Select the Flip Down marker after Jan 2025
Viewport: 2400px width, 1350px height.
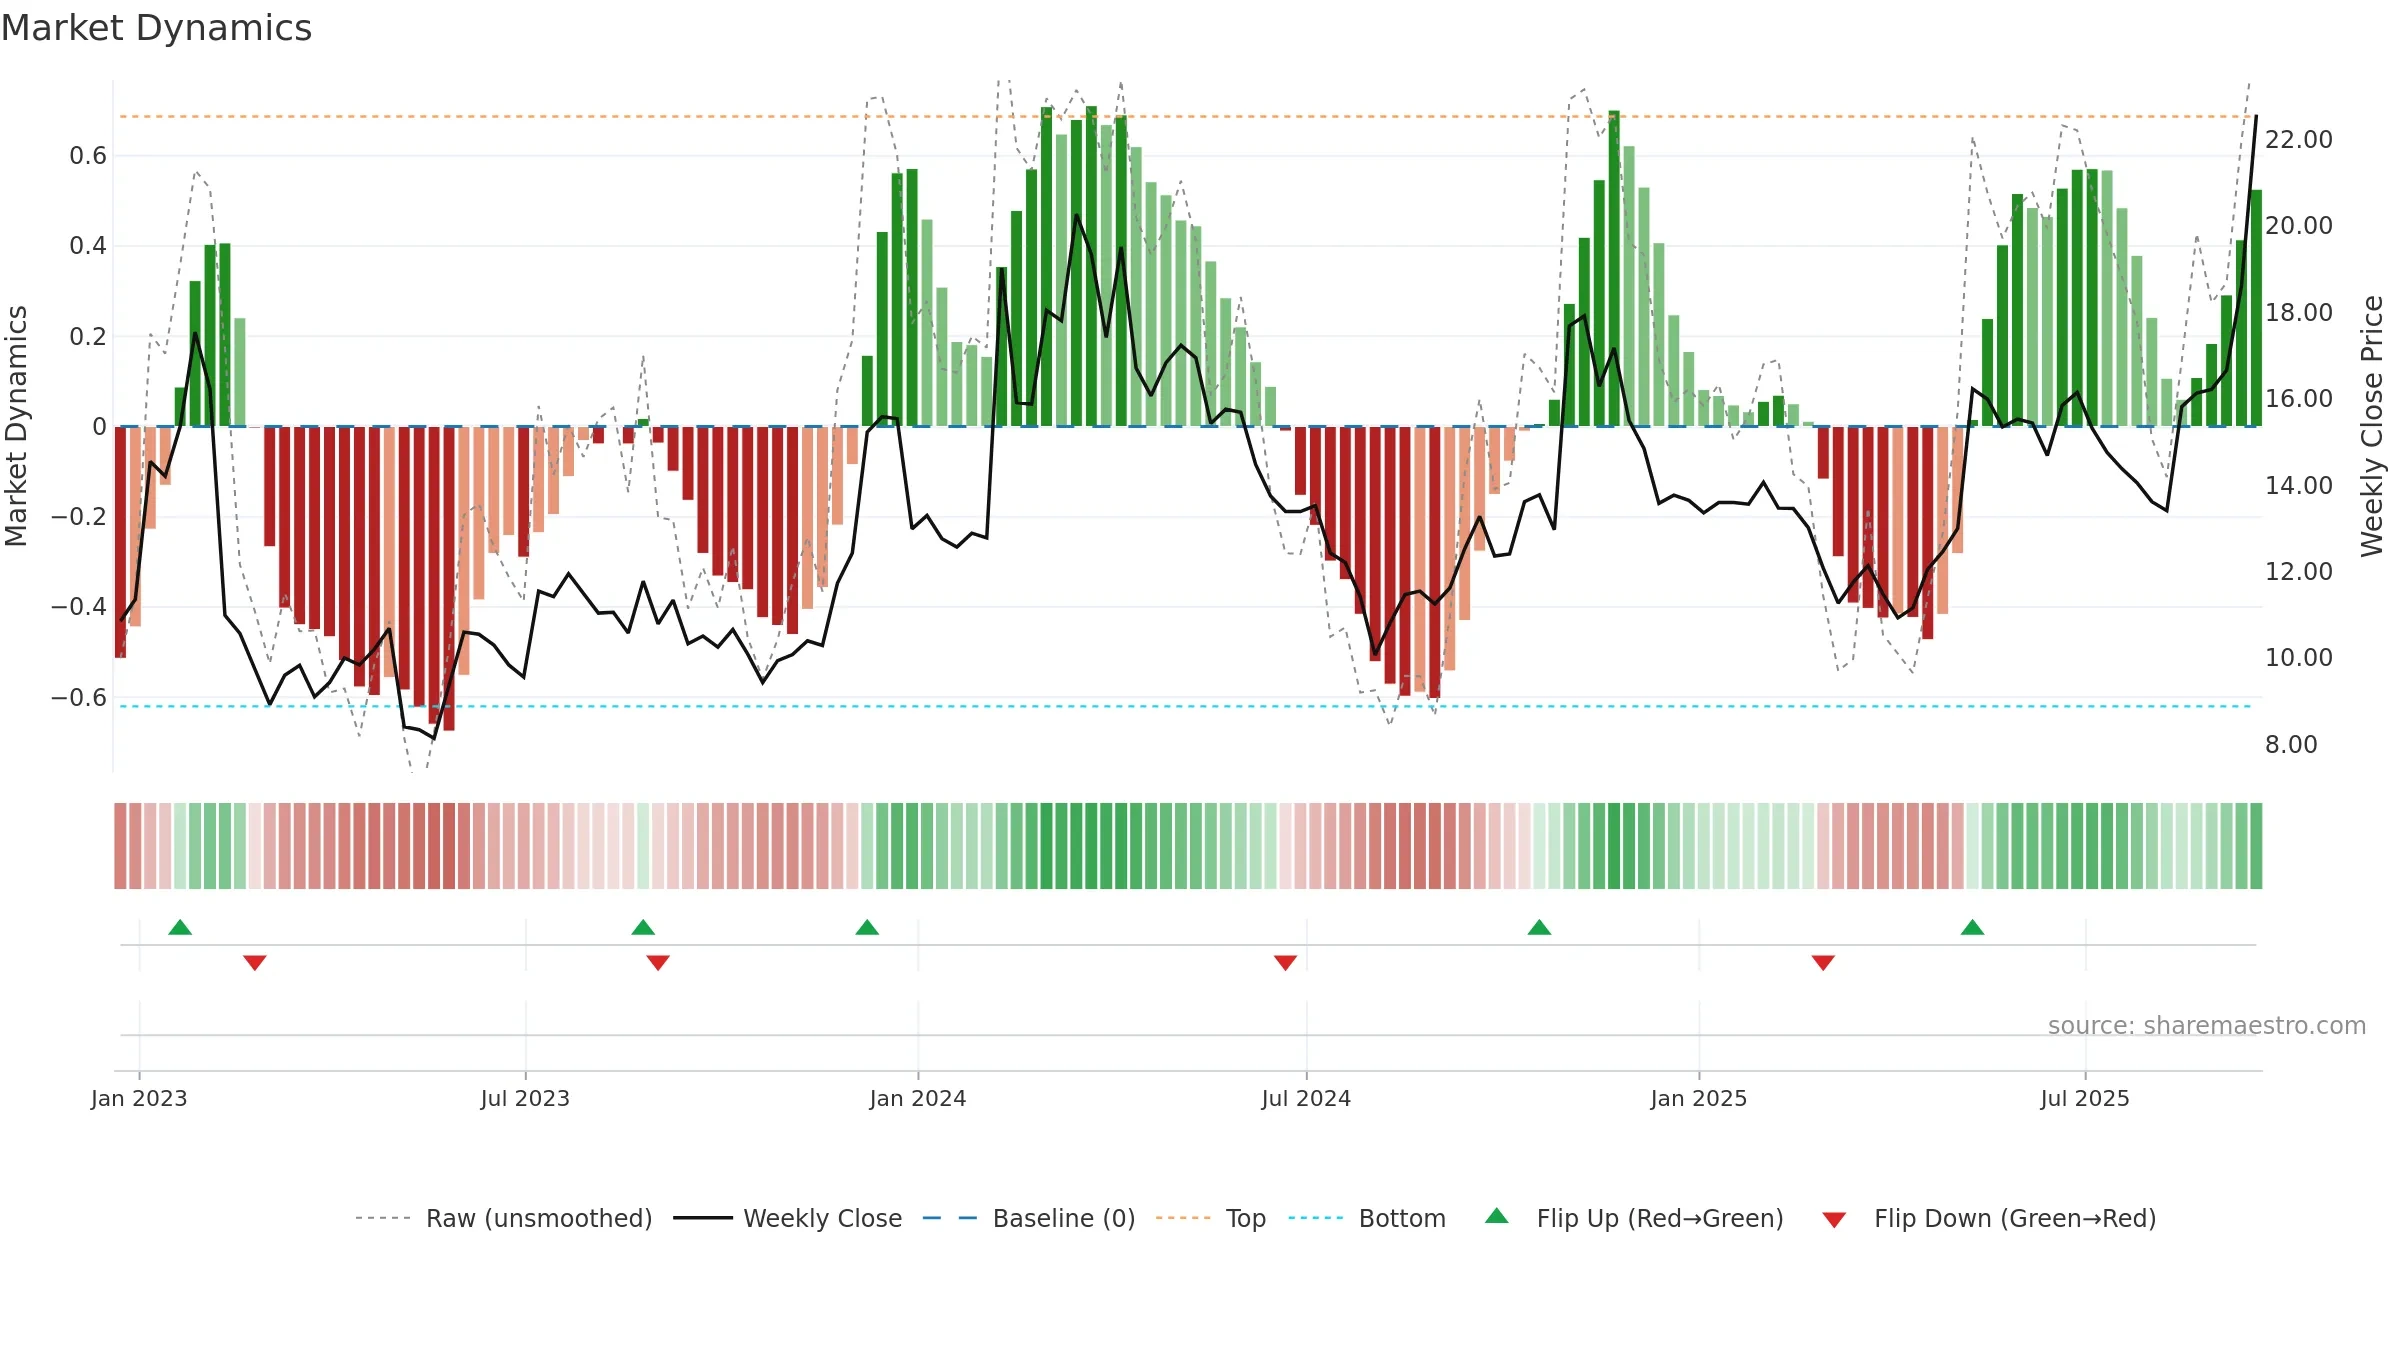tap(1823, 962)
